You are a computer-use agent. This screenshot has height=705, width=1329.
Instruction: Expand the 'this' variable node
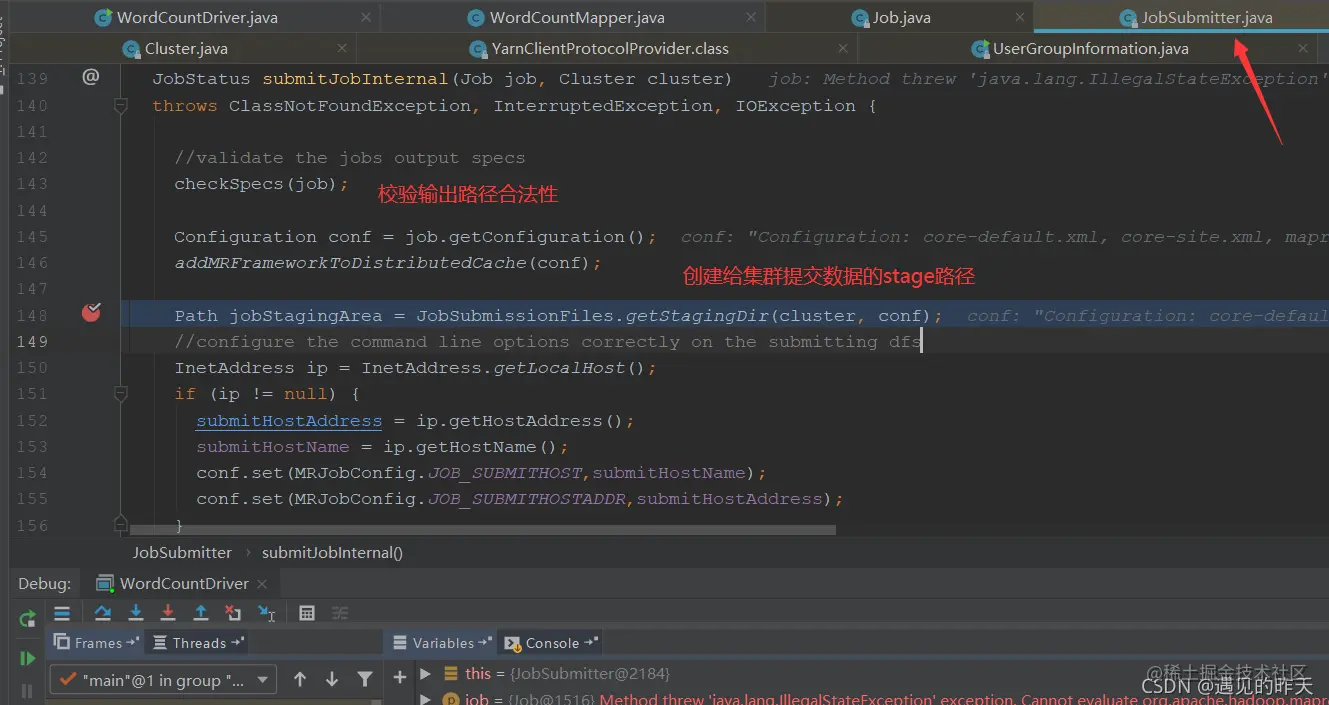coord(426,673)
